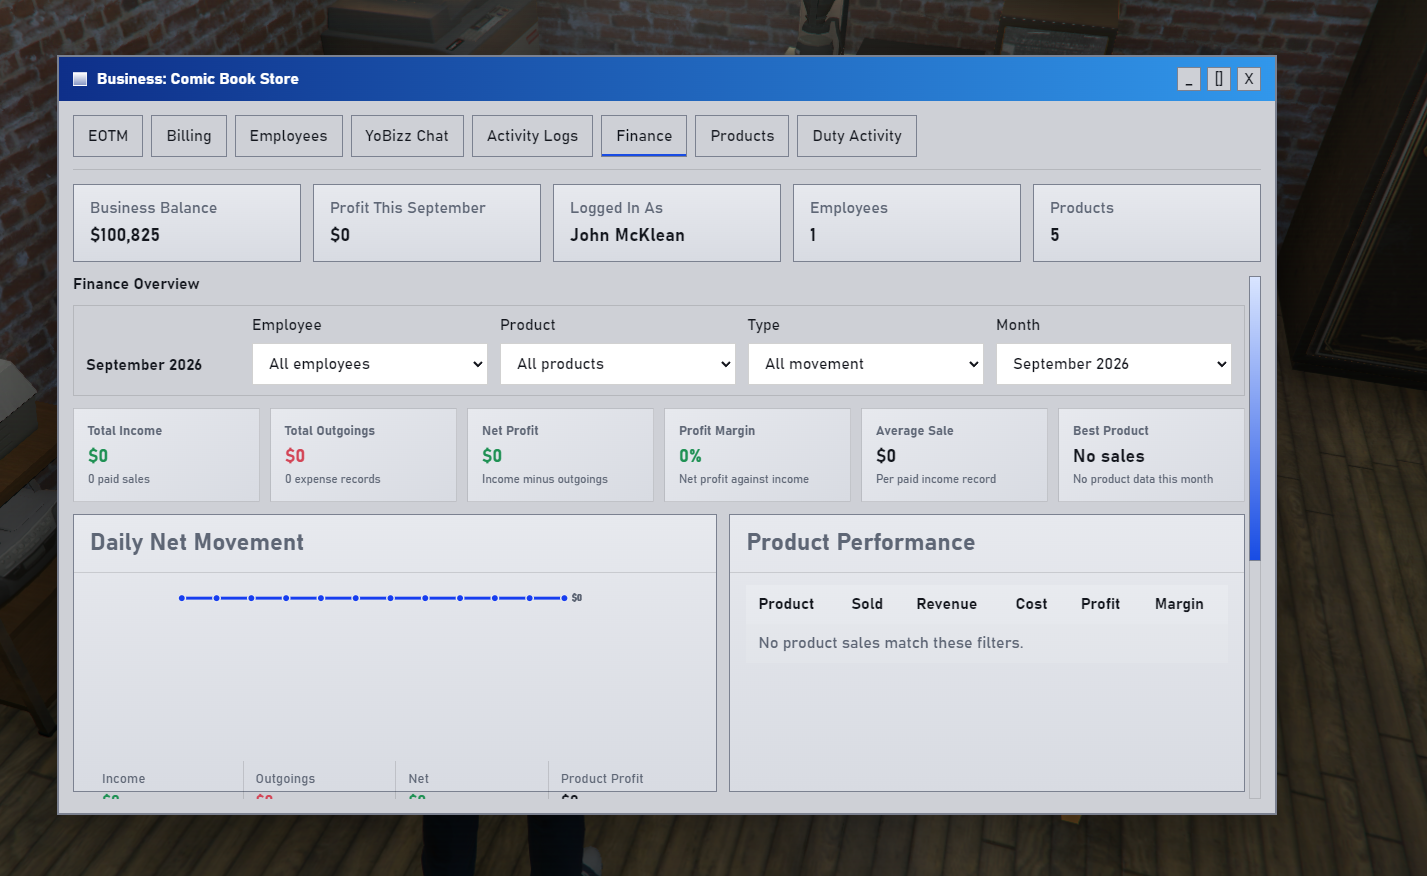
Task: Select the Business Balance card
Action: coord(187,223)
